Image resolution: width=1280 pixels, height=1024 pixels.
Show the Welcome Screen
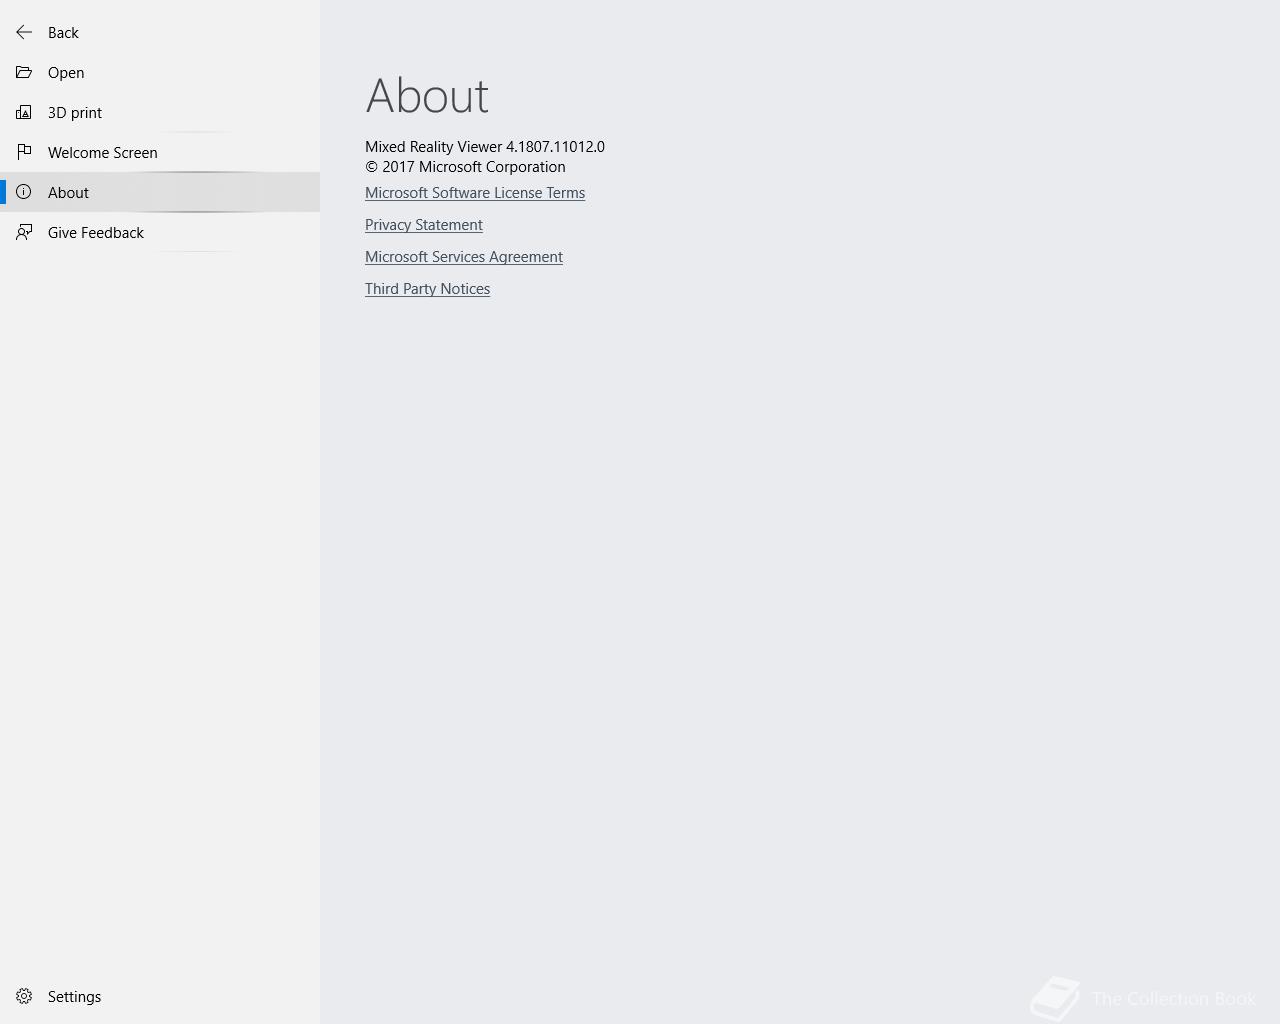pos(160,152)
